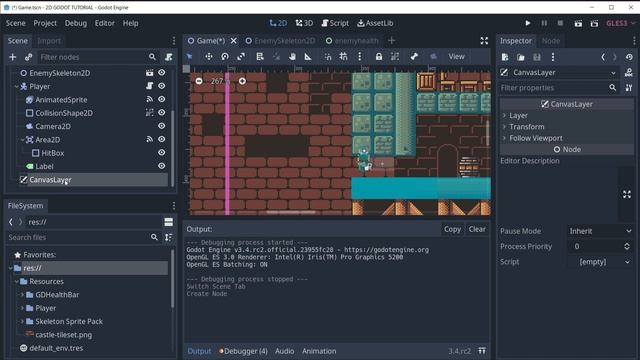Activate the Ruler Mode tool
The image size is (640, 360).
click(x=308, y=57)
